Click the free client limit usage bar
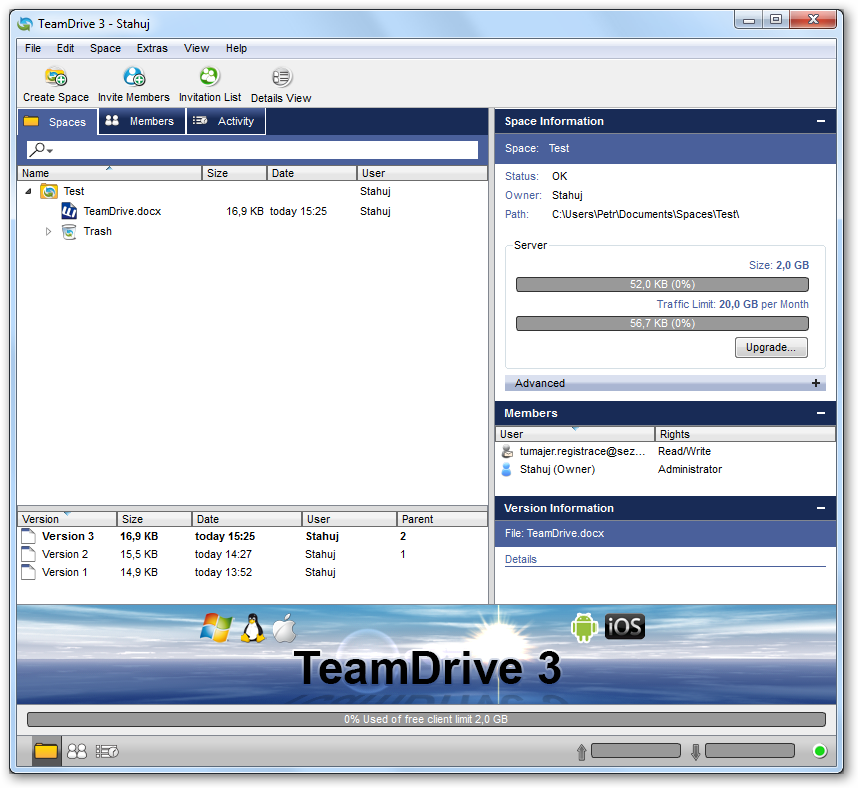The image size is (858, 788). [x=426, y=720]
